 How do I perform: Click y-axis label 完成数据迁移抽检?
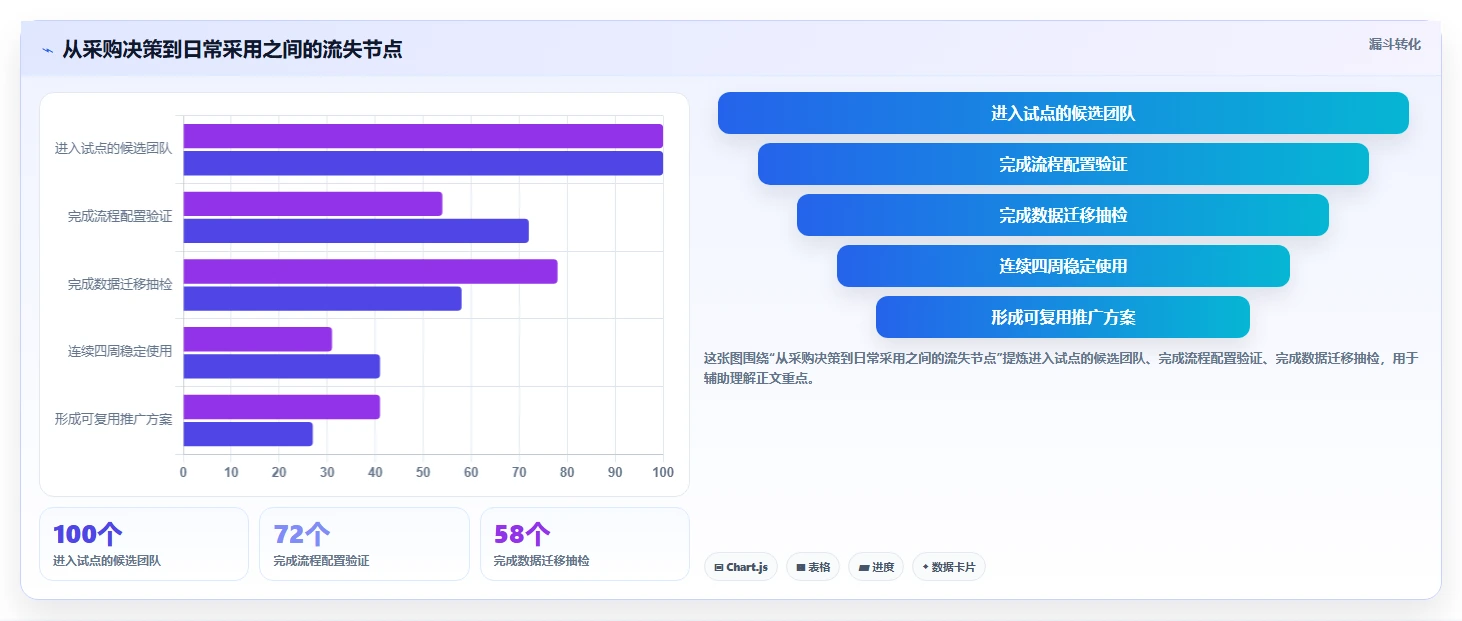[120, 285]
